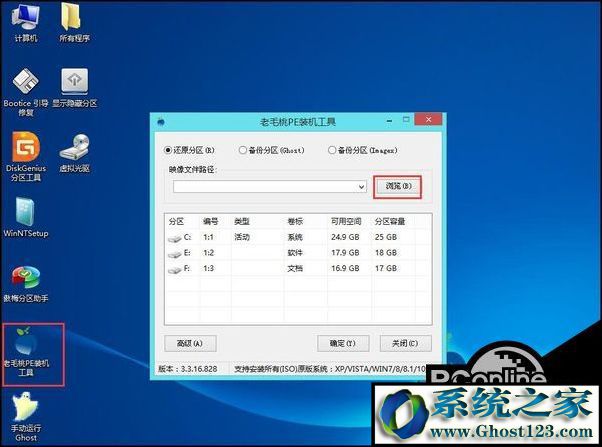Screen dimensions: 602x447
Task: Click the 活动 type cell
Action: [x=242, y=237]
